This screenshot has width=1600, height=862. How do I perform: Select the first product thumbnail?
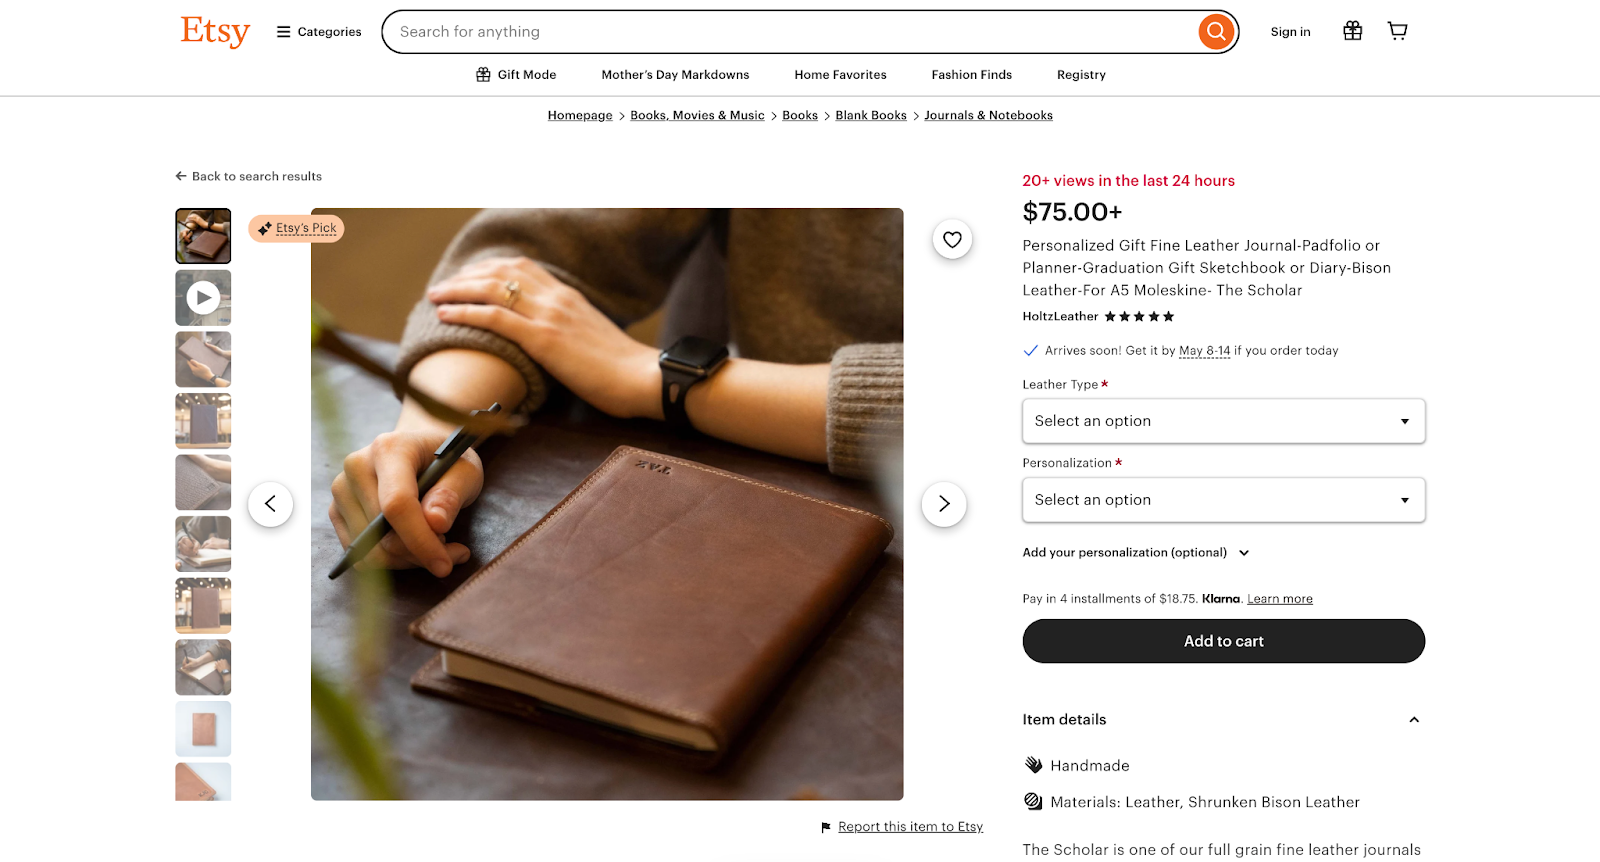coord(202,235)
